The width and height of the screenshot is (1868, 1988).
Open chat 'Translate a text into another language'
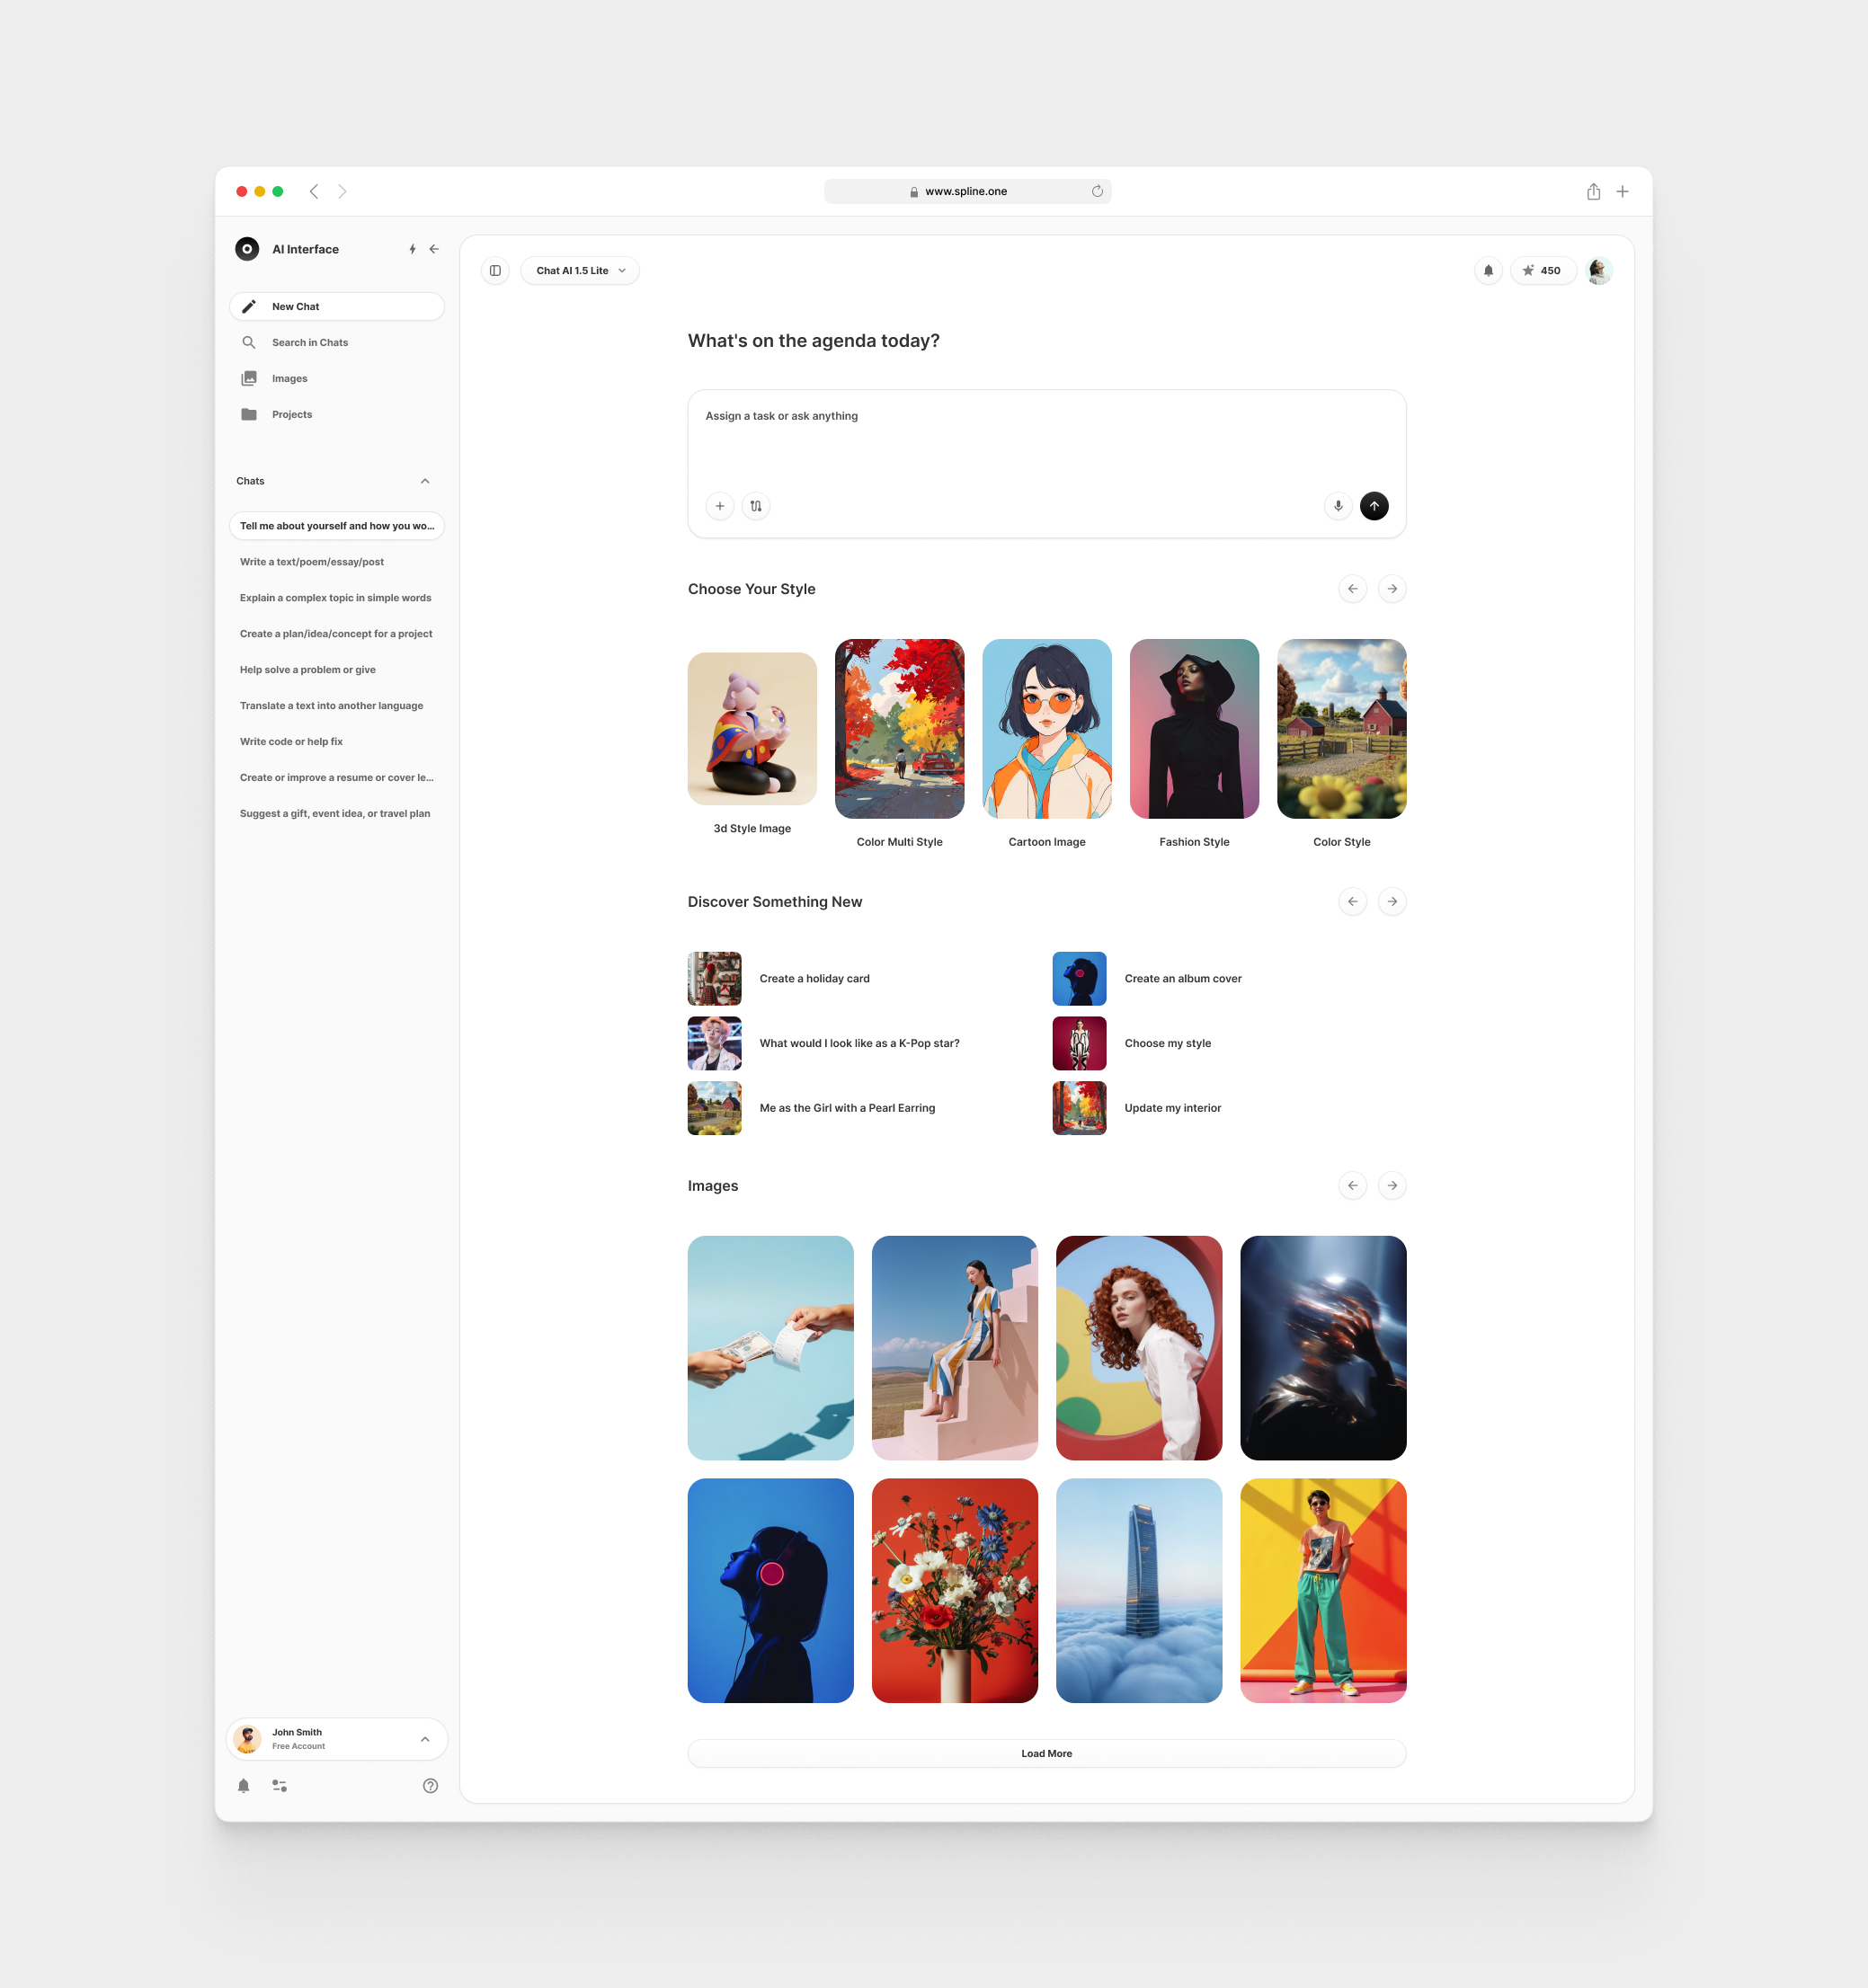pyautogui.click(x=337, y=706)
